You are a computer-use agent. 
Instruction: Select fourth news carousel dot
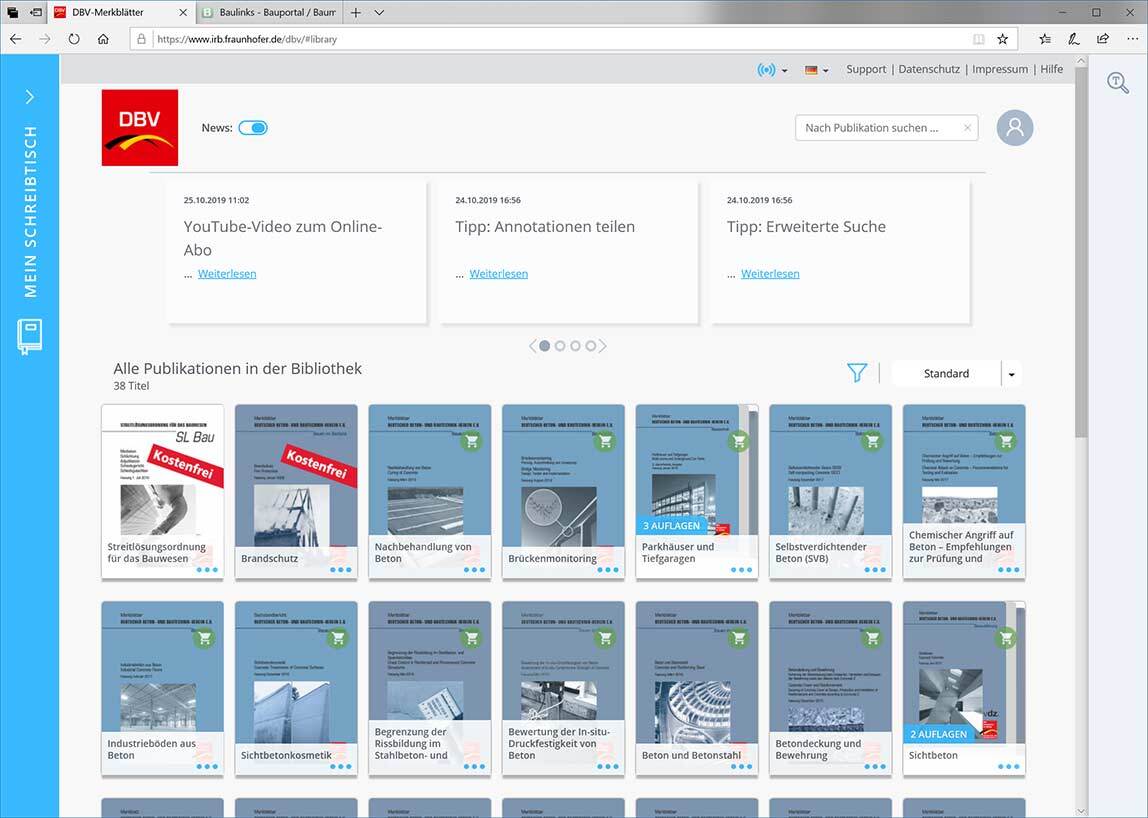(590, 346)
